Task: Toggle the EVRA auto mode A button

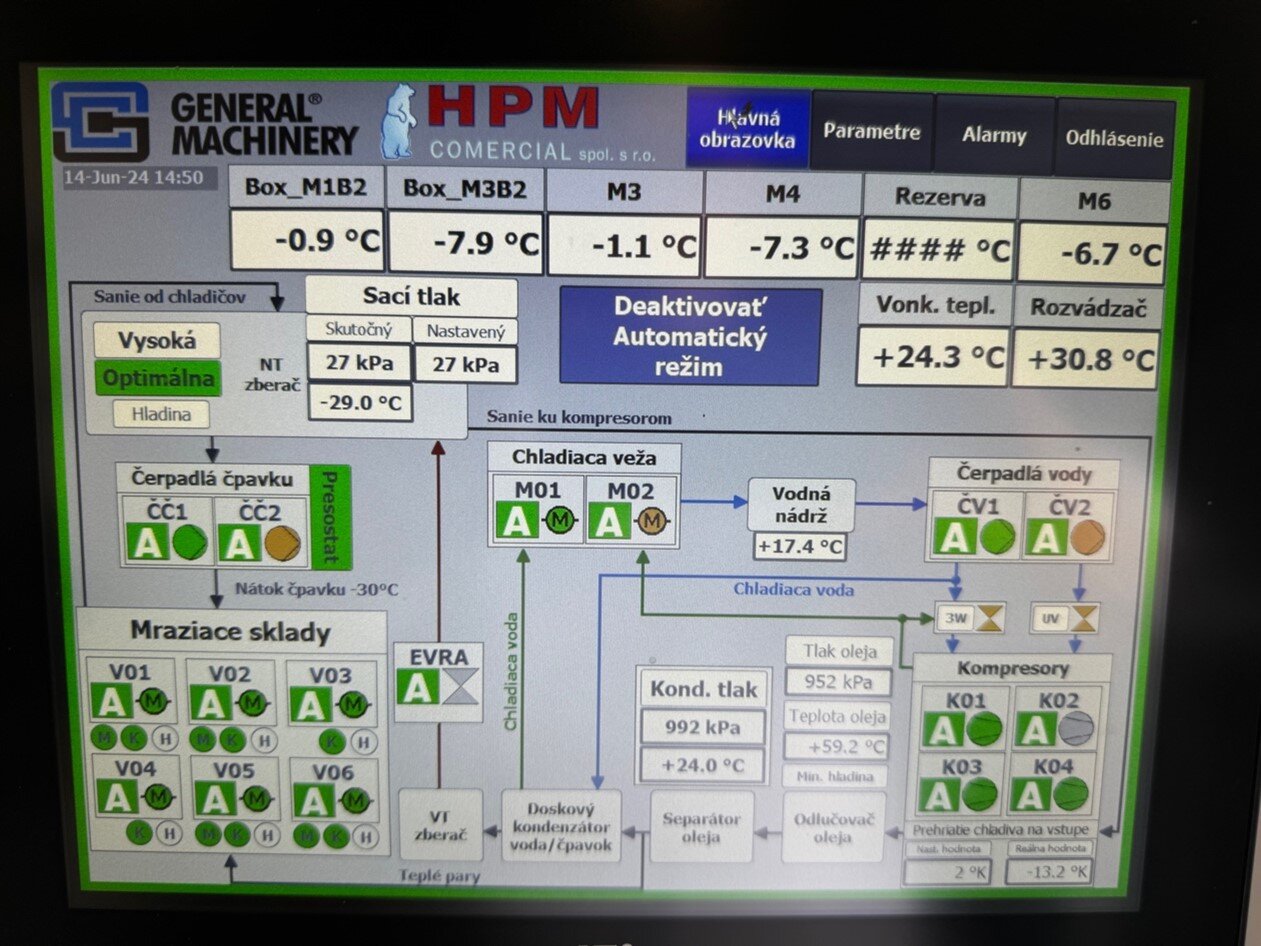Action: 414,689
